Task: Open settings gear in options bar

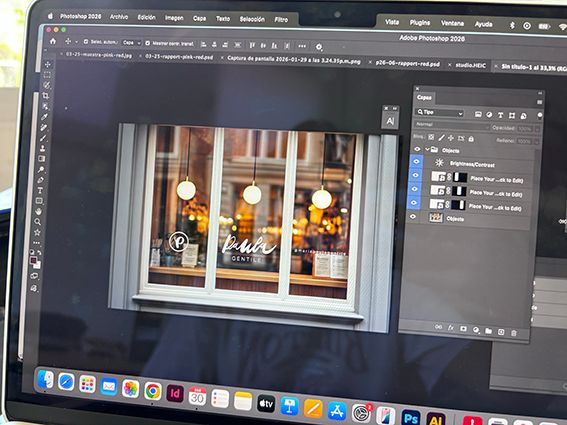Action: click(x=319, y=47)
